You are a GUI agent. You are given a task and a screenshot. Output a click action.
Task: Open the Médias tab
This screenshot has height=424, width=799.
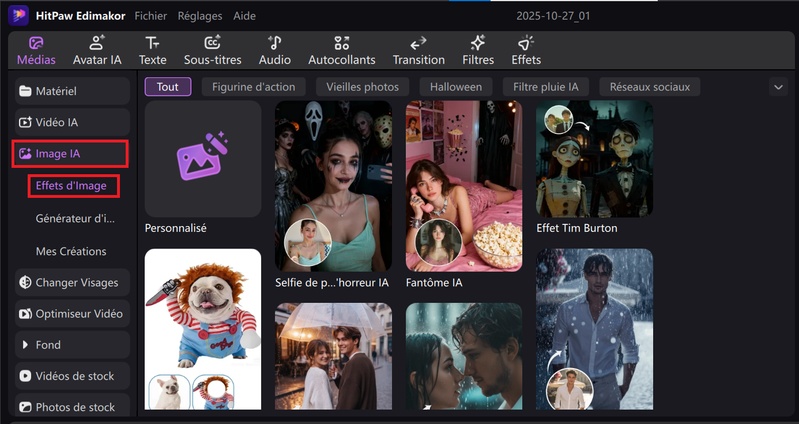point(36,51)
